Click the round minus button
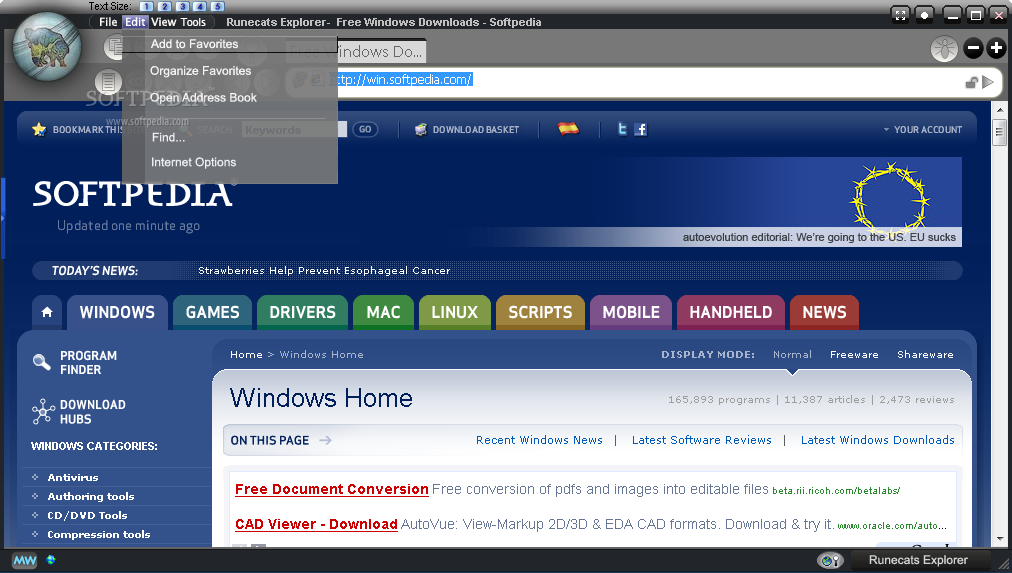 tap(973, 48)
